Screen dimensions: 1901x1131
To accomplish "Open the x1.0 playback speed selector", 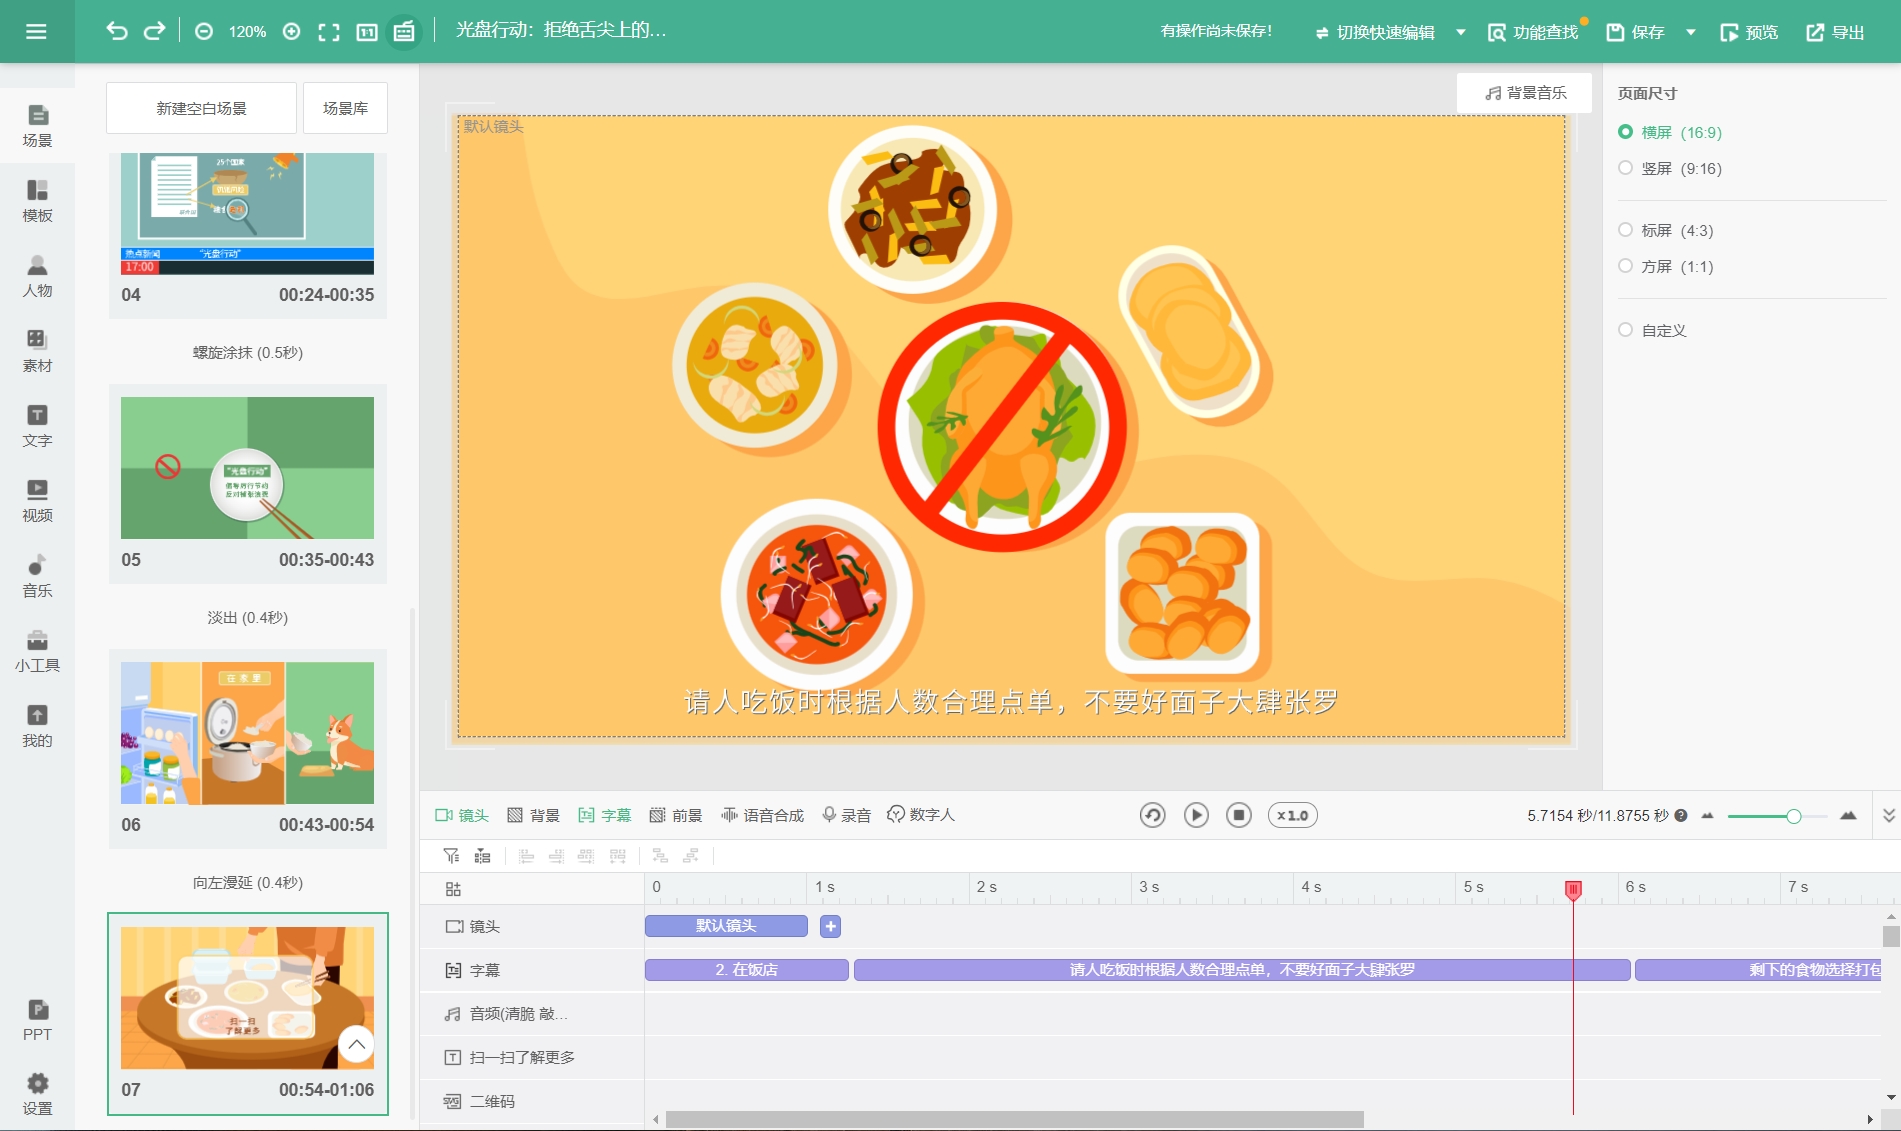I will (1293, 816).
